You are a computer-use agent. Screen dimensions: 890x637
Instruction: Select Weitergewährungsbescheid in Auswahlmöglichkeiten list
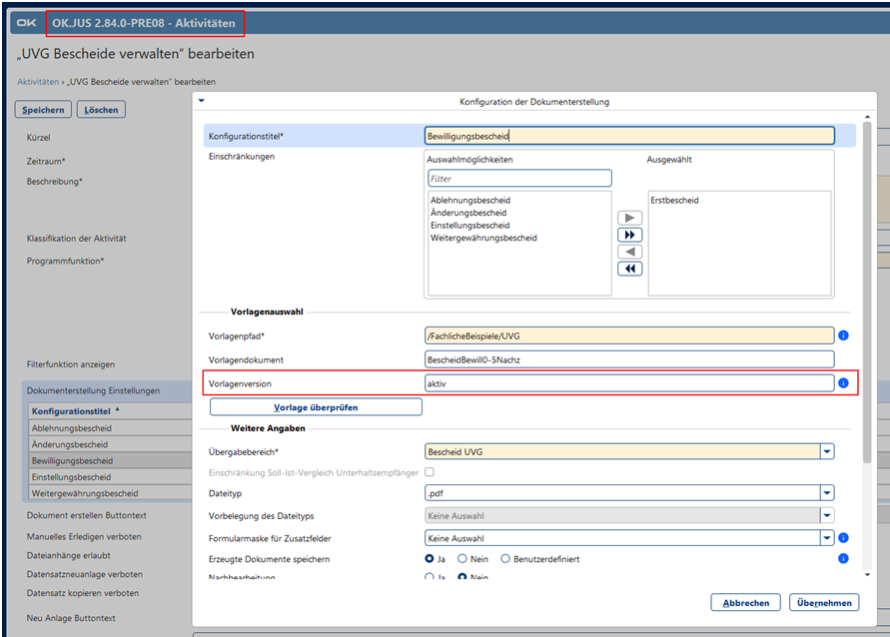pyautogui.click(x=484, y=238)
